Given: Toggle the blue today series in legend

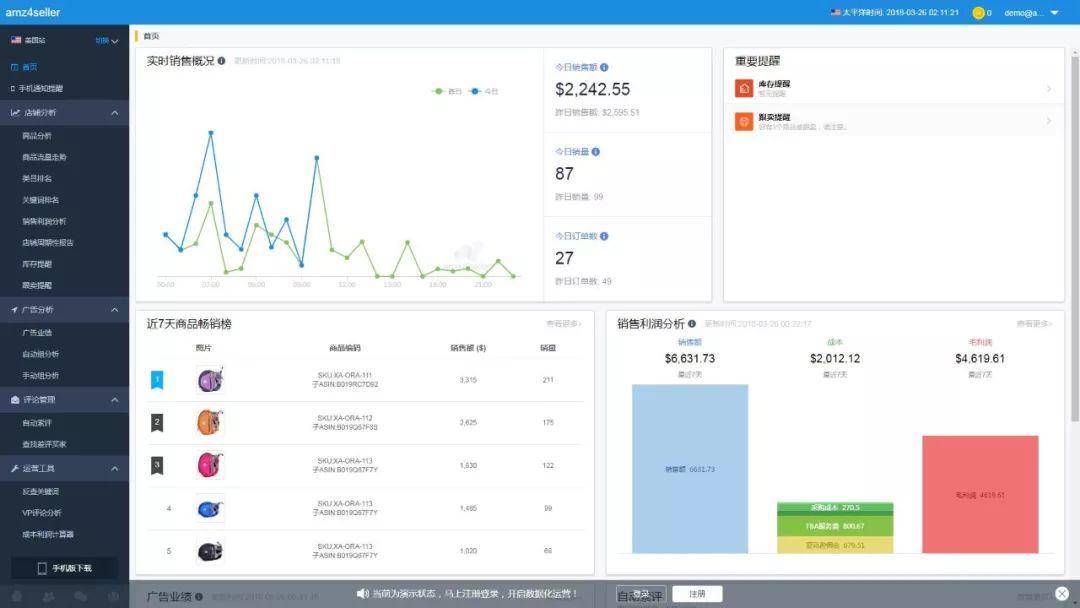Looking at the screenshot, I should click(x=483, y=91).
